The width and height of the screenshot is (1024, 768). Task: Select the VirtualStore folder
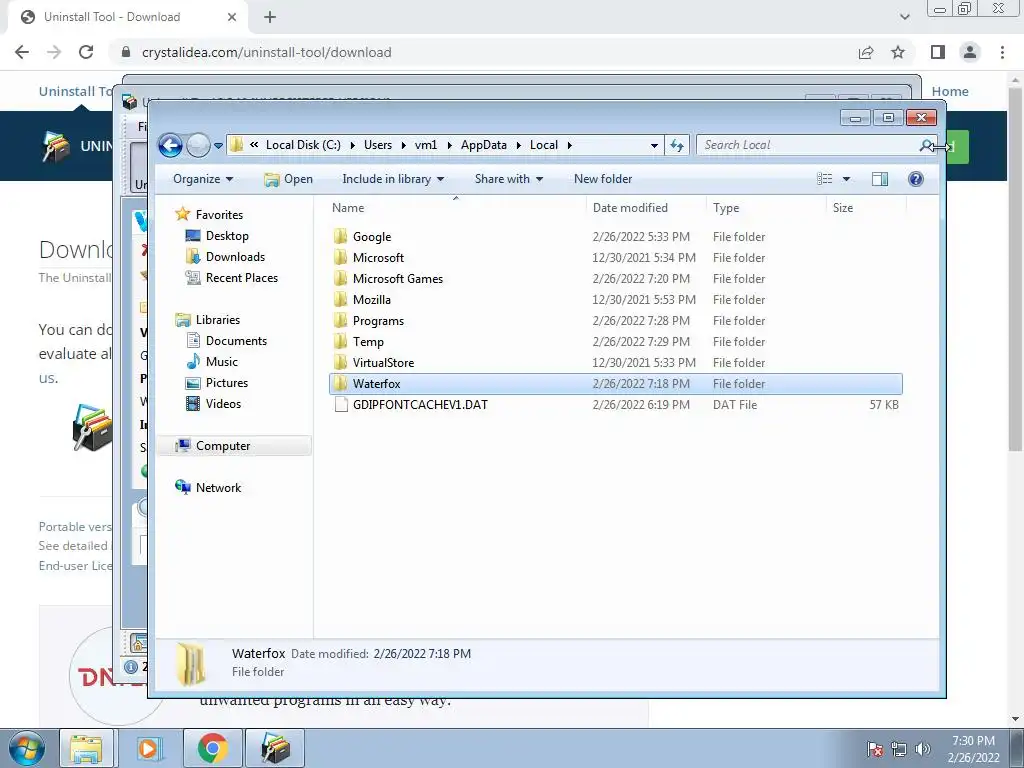pyautogui.click(x=383, y=362)
